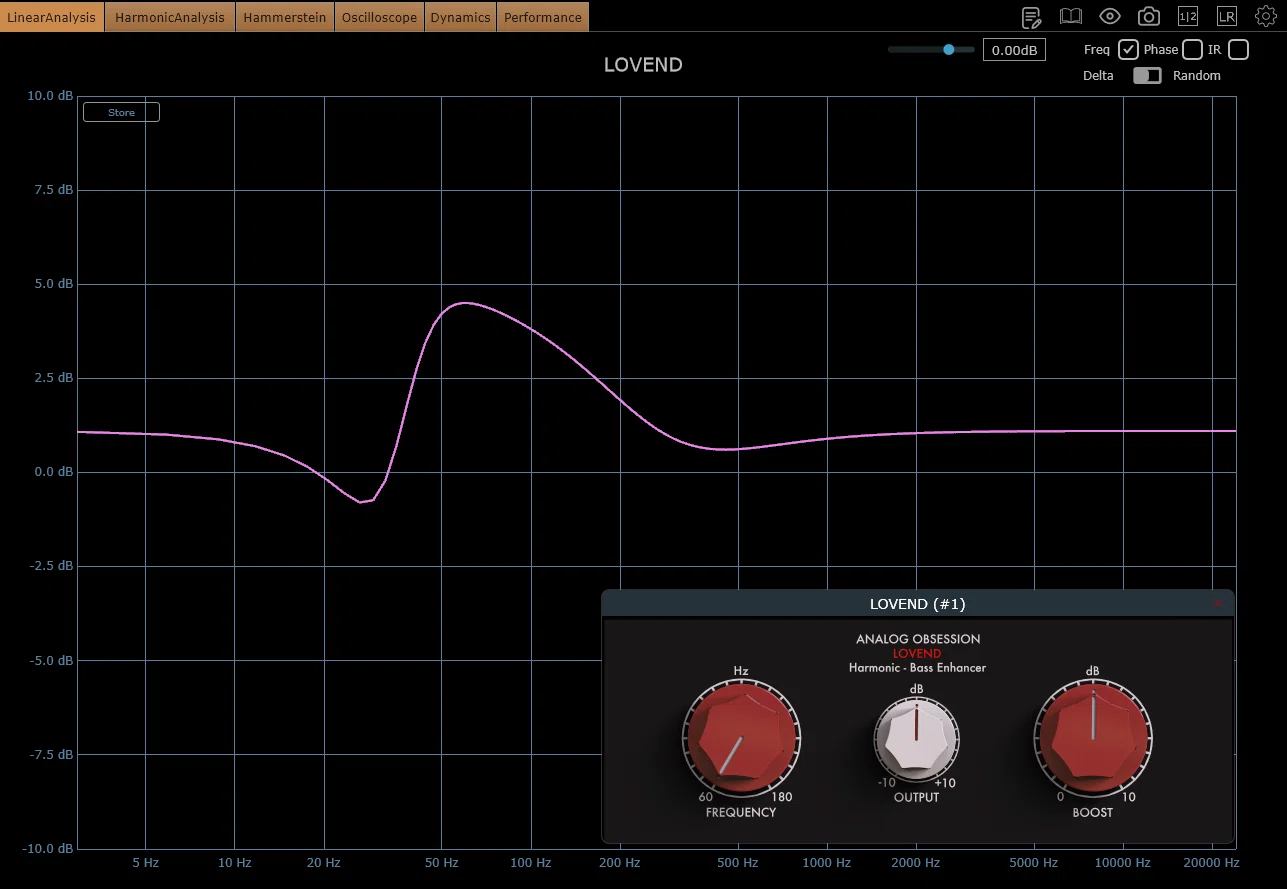The height and width of the screenshot is (889, 1287).
Task: Click the LOVEND graph title
Action: click(x=643, y=65)
